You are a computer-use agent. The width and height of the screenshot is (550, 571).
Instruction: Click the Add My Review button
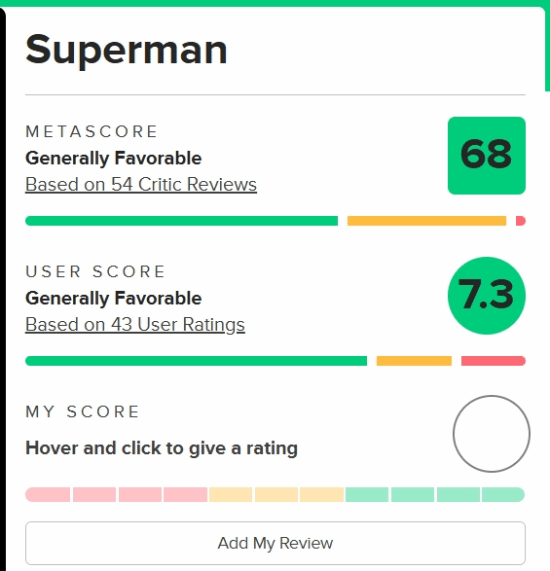275,543
